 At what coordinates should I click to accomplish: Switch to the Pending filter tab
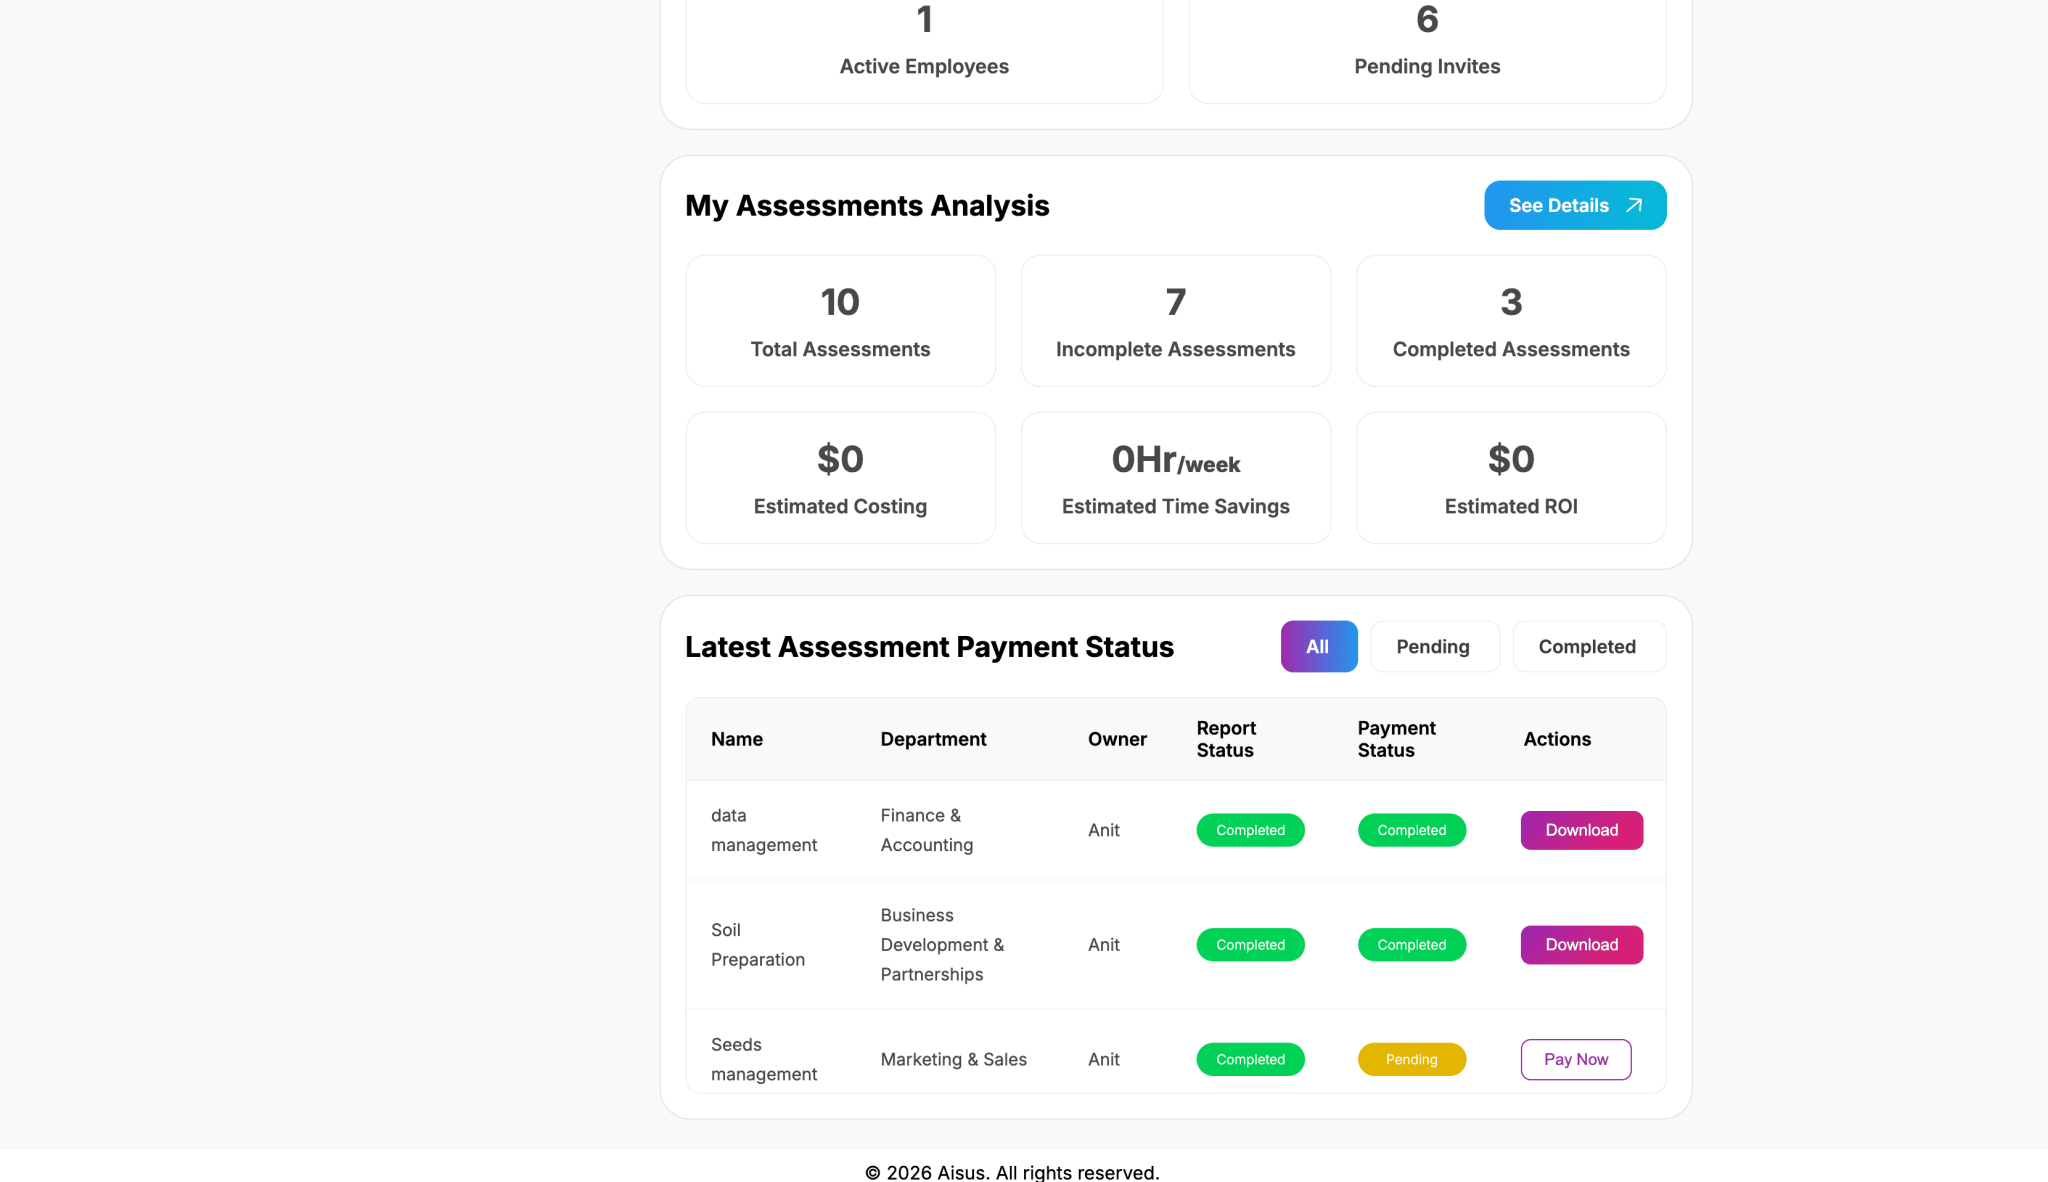[x=1433, y=647]
